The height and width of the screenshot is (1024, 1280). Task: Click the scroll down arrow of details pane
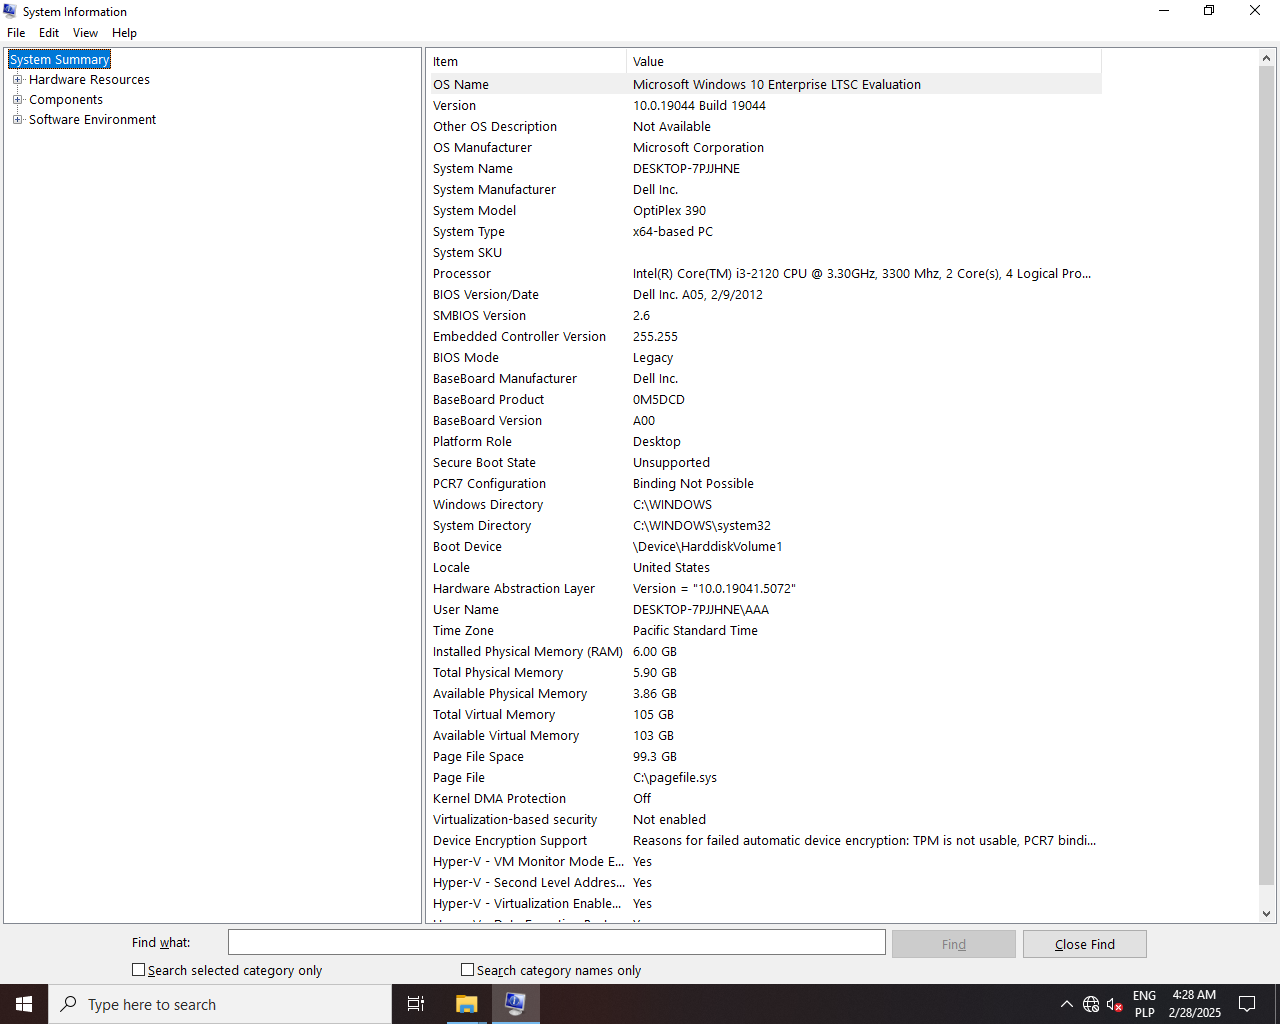pyautogui.click(x=1266, y=913)
